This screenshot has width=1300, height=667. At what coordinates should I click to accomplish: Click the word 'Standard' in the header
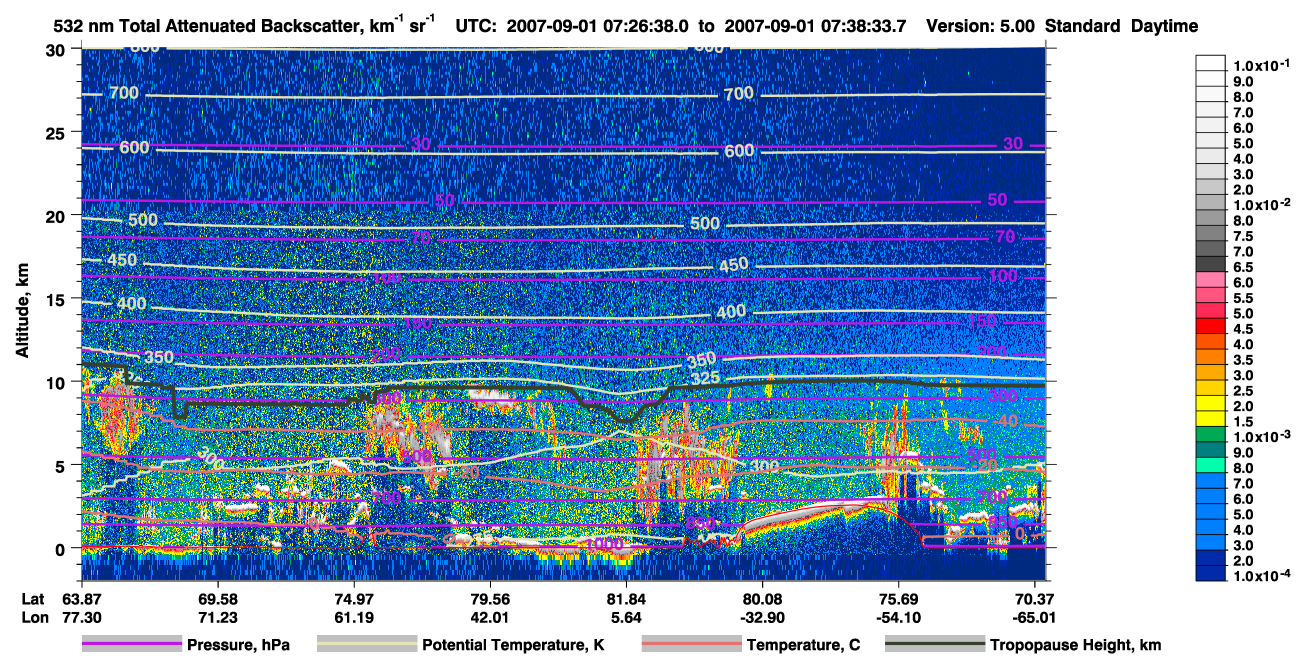1083,26
